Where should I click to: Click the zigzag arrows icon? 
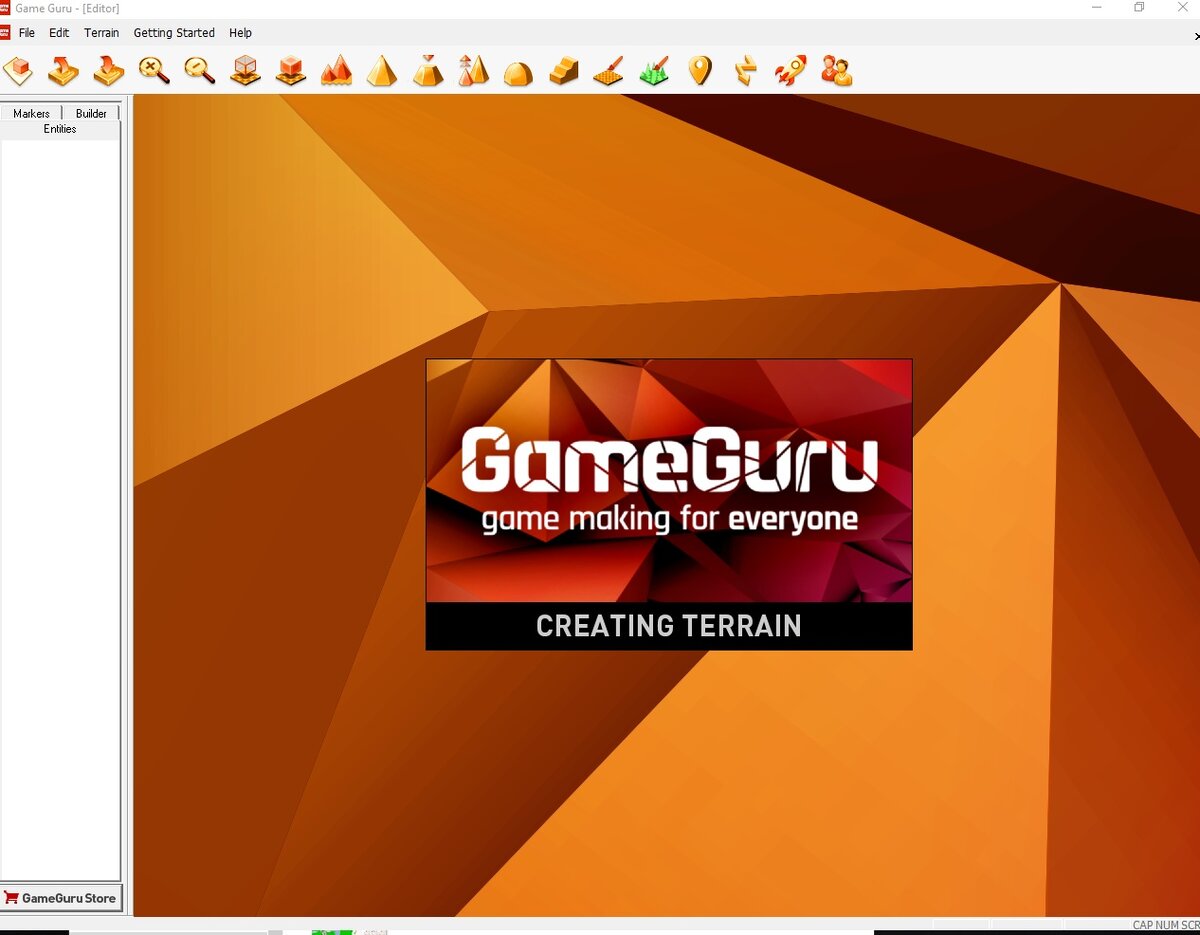coord(745,71)
